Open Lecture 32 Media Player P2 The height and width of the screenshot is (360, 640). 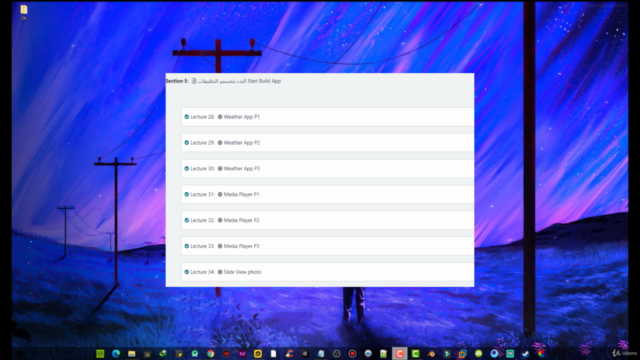328,220
